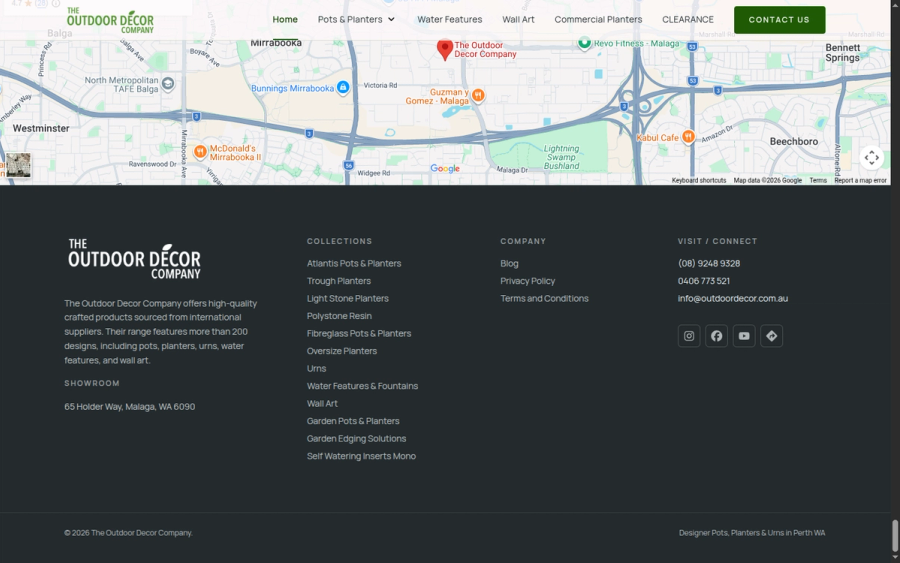Screen dimensions: 900x563
Task: Click the 65 Holder Way showroom address
Action: 130,406
